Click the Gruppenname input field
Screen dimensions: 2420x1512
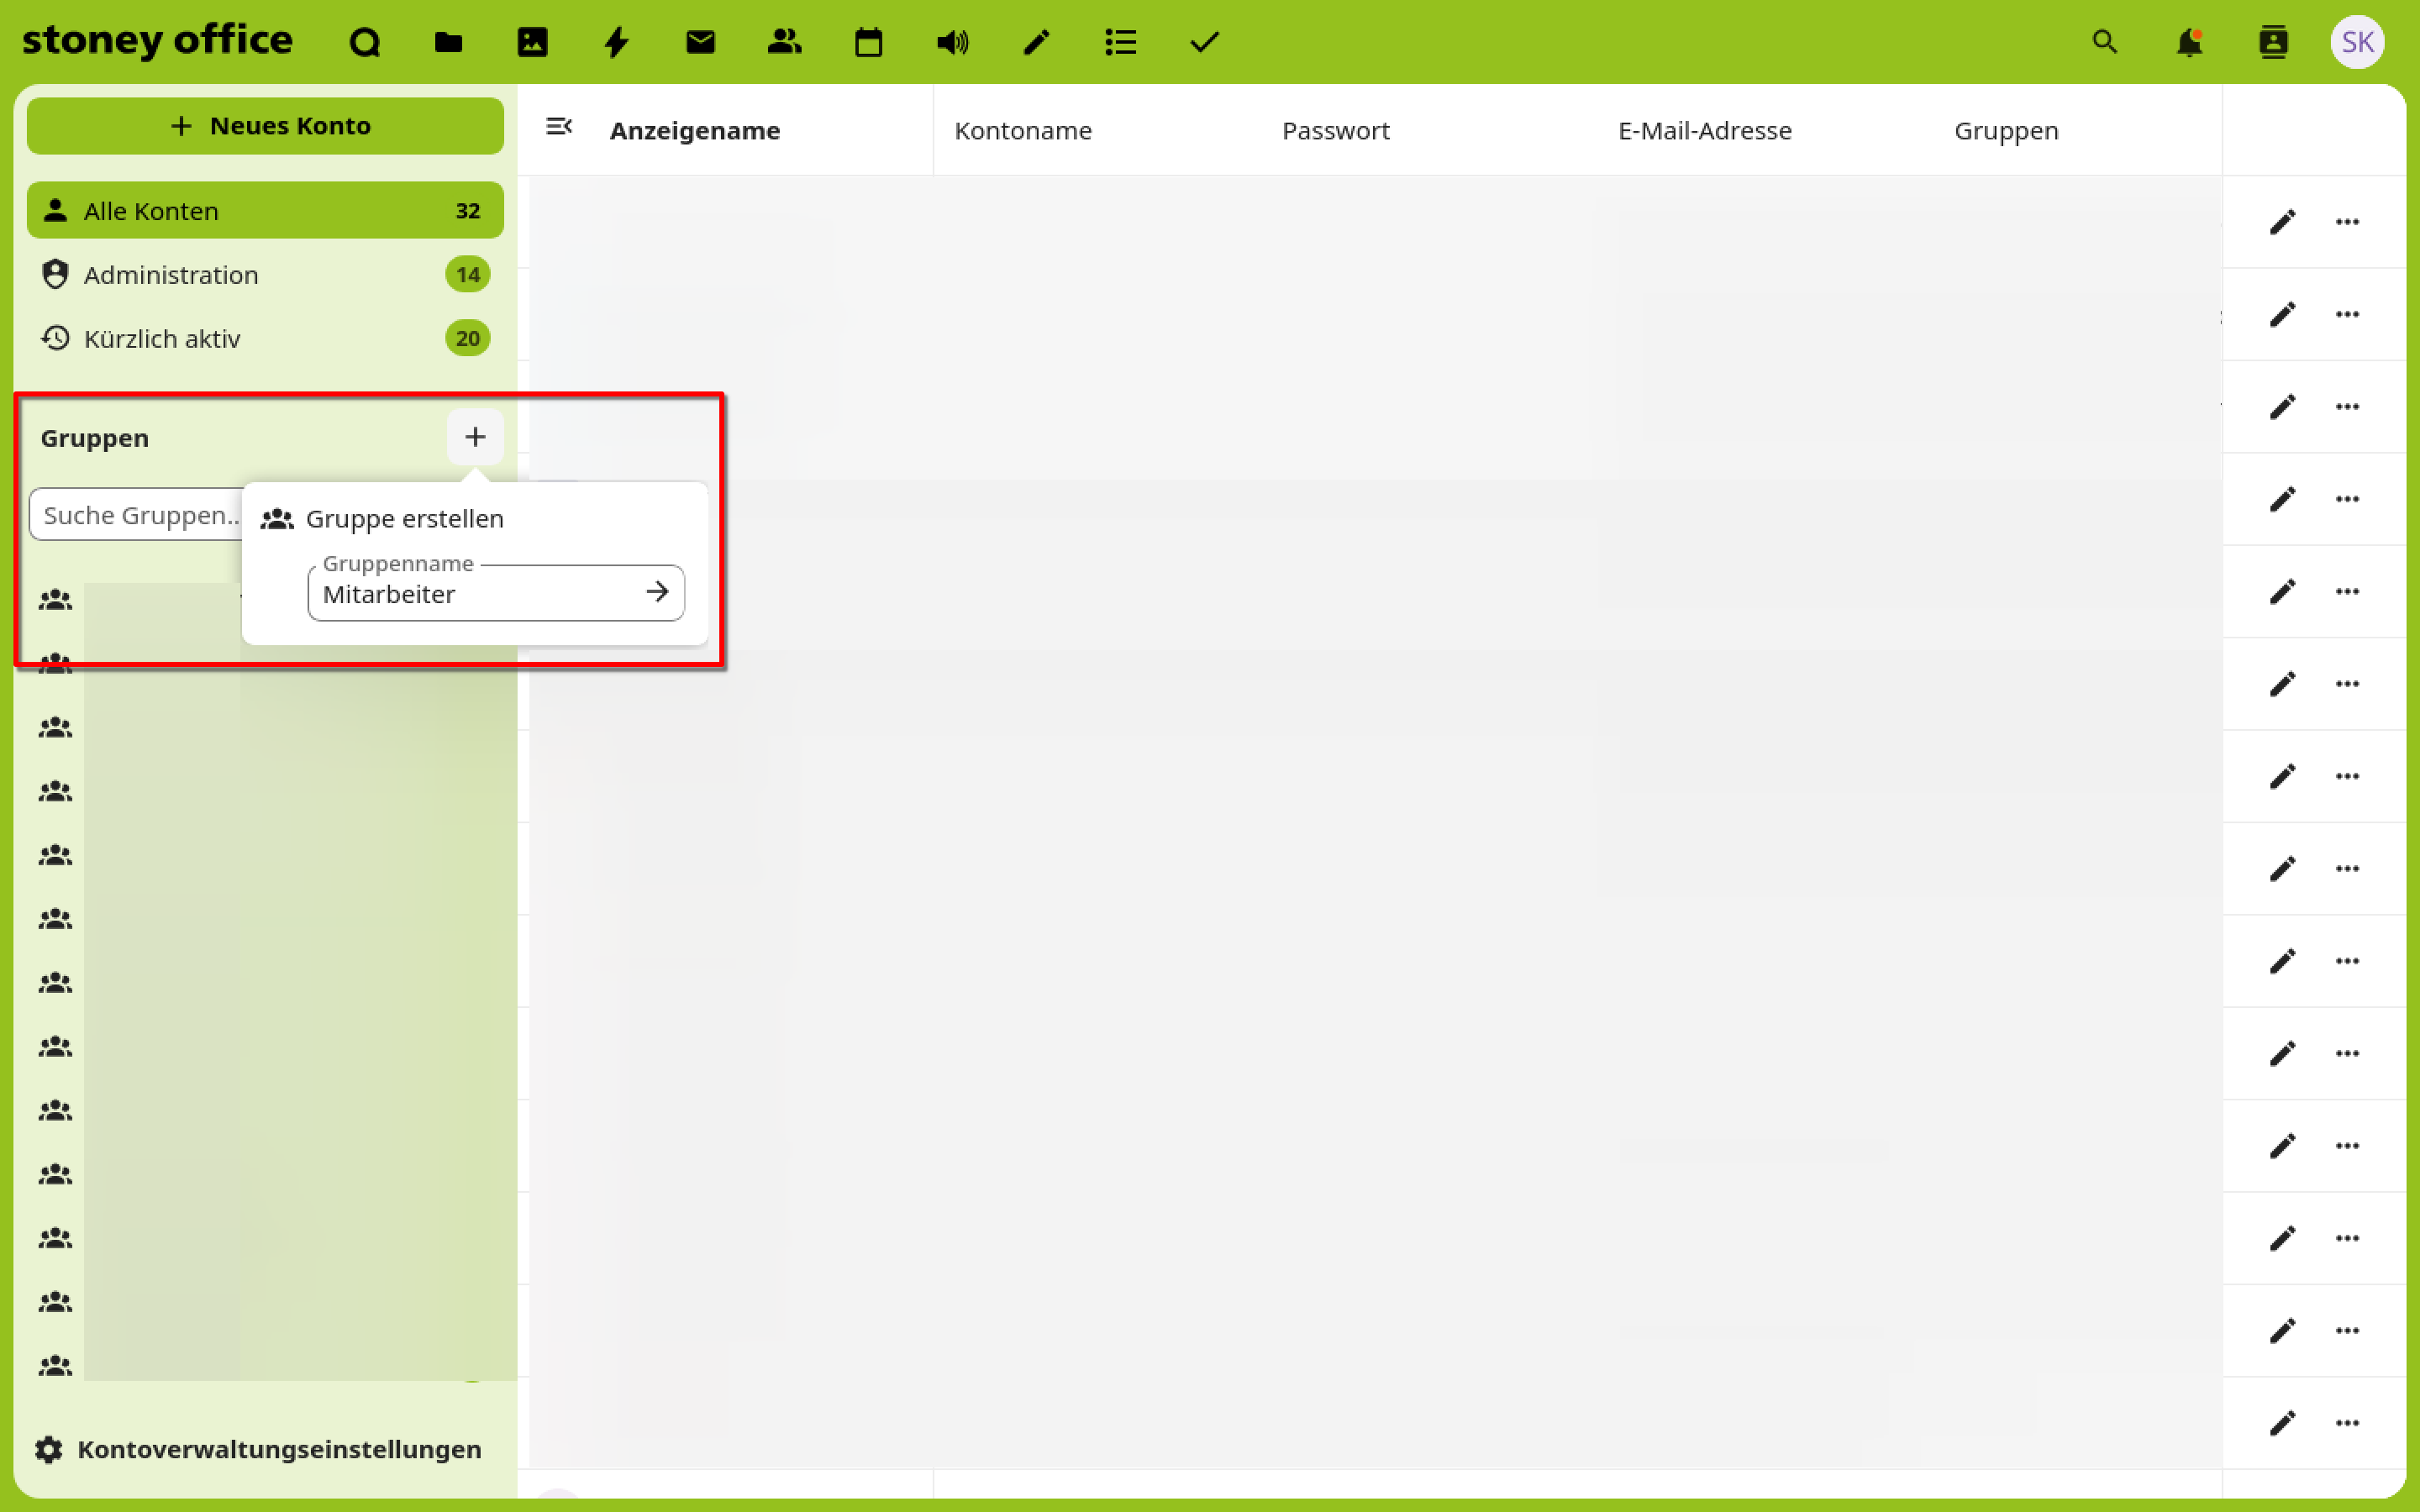click(x=475, y=594)
